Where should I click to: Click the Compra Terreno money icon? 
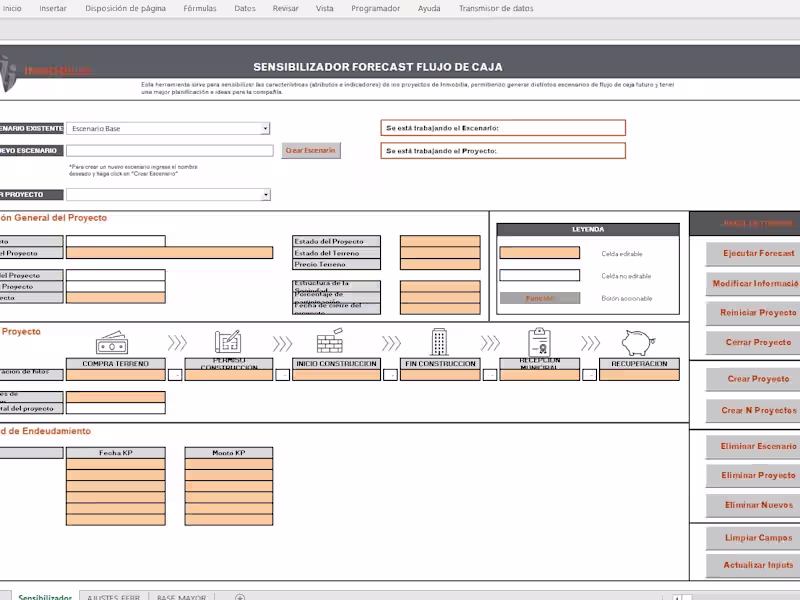coord(112,342)
